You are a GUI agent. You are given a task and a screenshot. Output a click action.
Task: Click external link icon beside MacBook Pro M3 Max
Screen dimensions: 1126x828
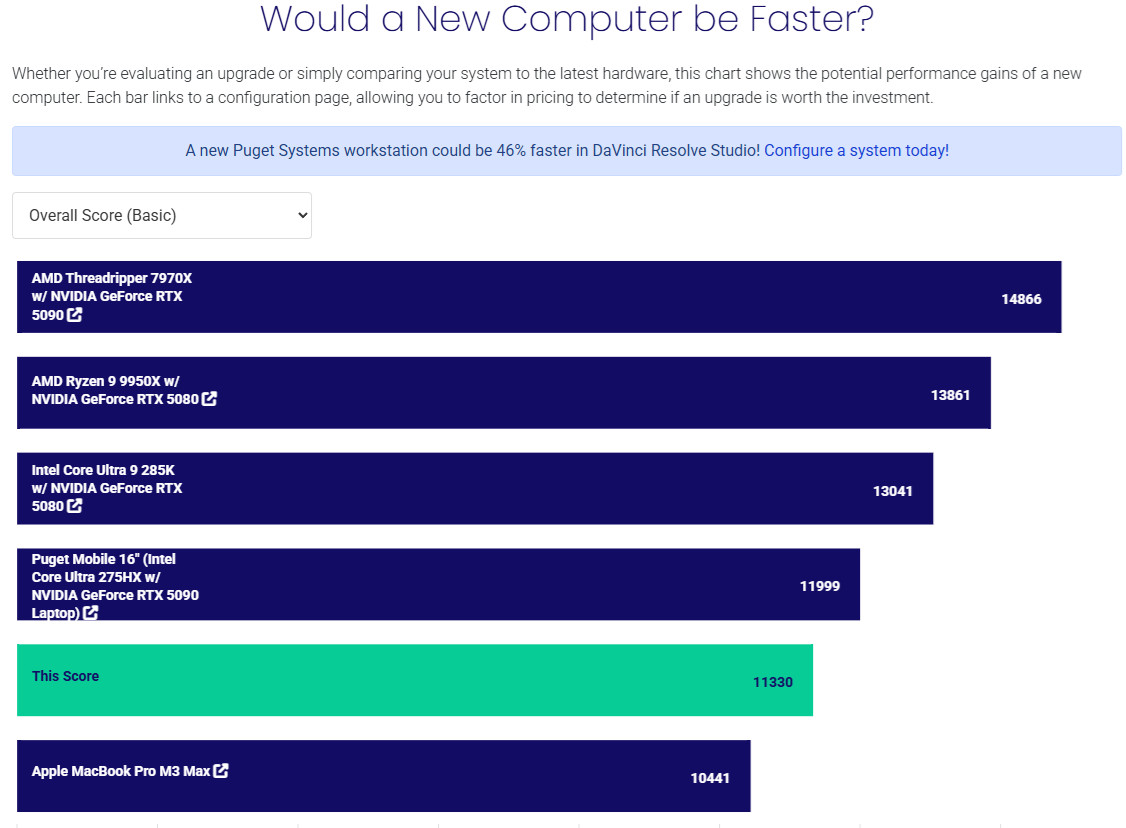[221, 771]
